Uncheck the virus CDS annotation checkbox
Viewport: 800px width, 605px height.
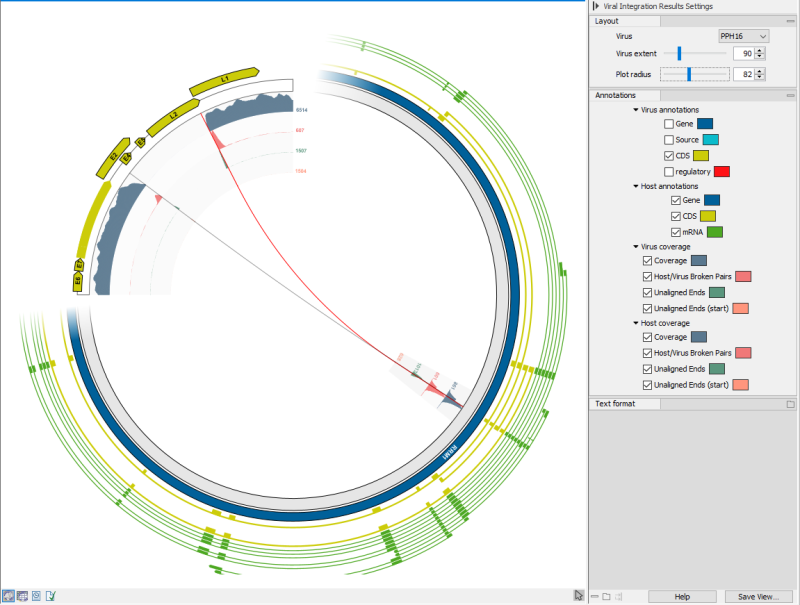669,155
